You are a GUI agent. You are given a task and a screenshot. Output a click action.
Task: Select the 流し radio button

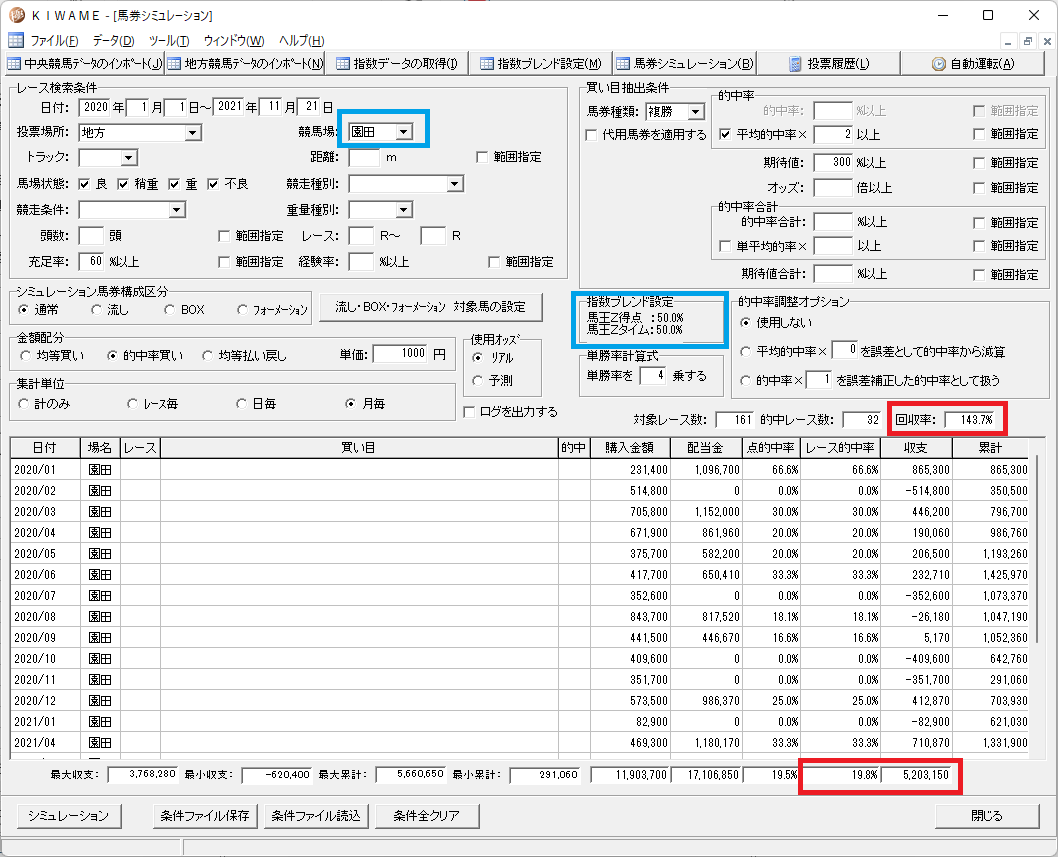coord(96,310)
